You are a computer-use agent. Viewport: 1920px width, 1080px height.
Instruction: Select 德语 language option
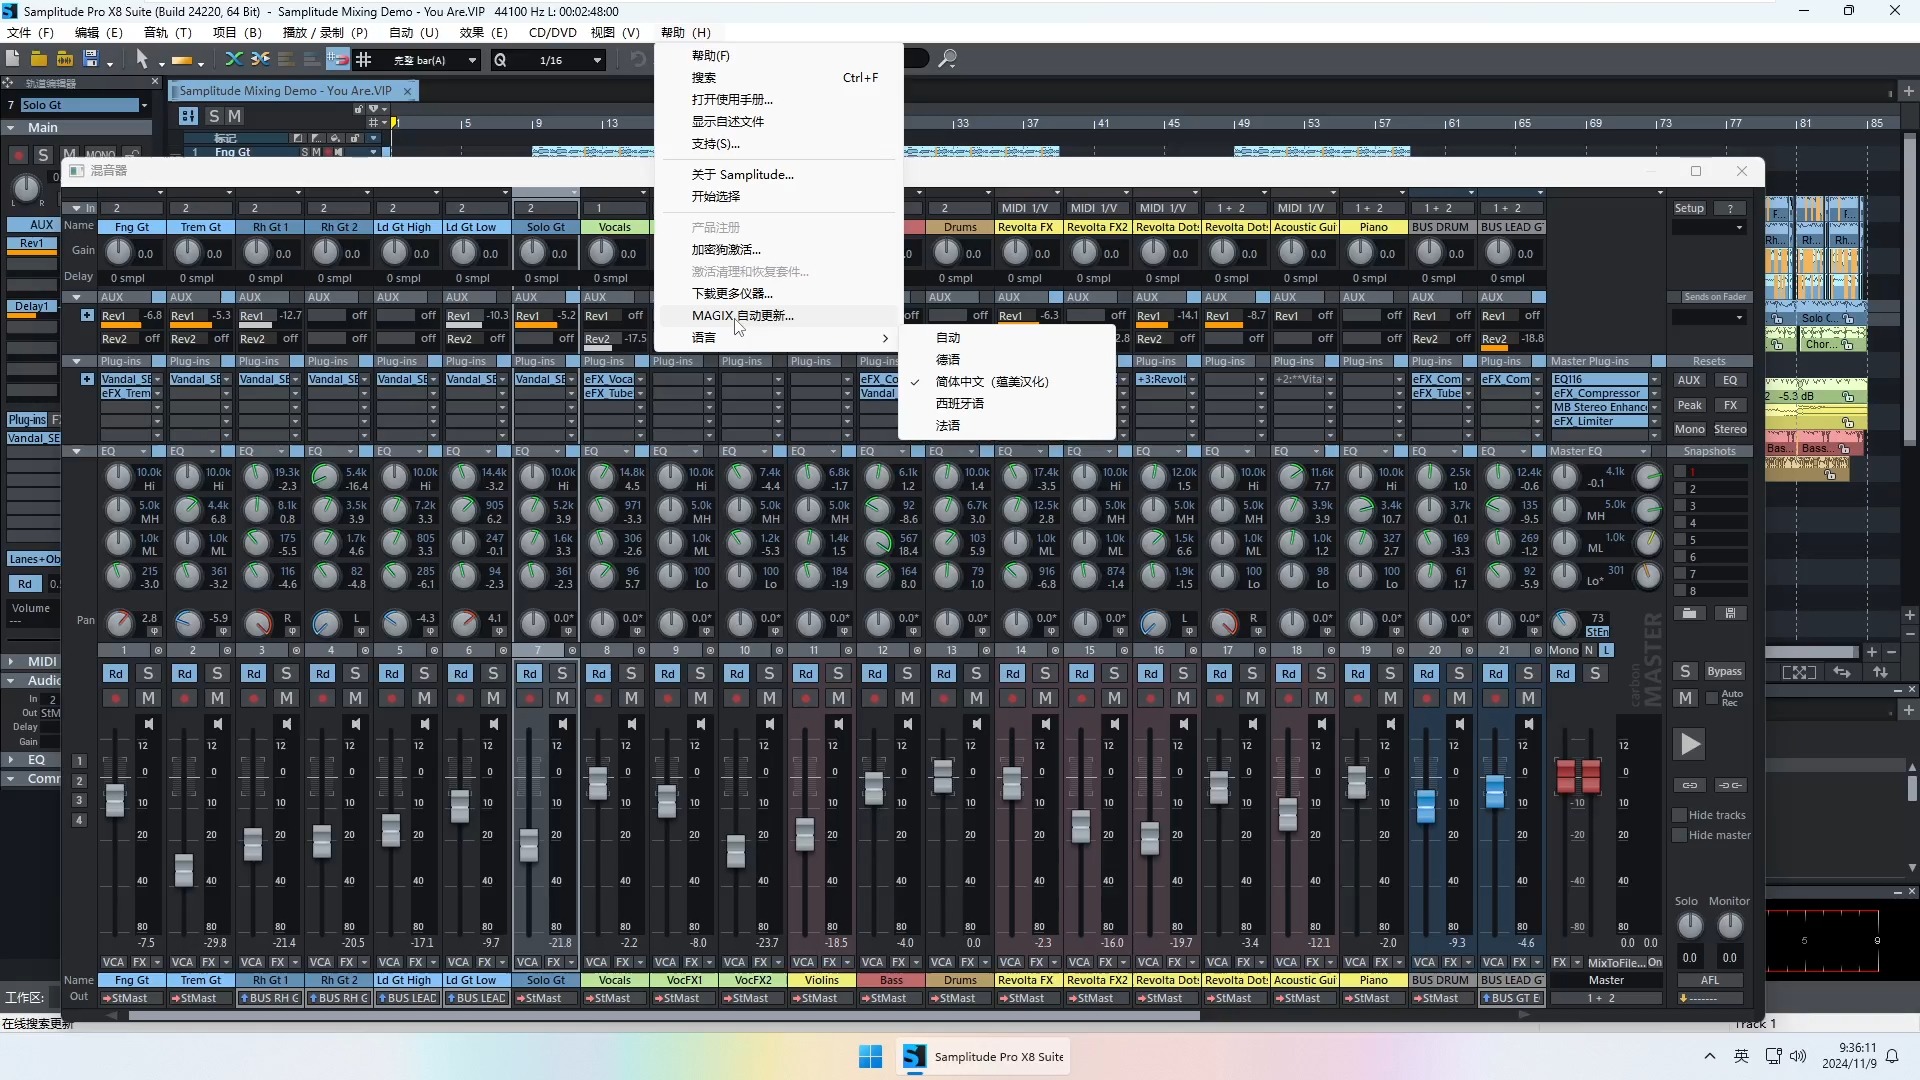1007,360
